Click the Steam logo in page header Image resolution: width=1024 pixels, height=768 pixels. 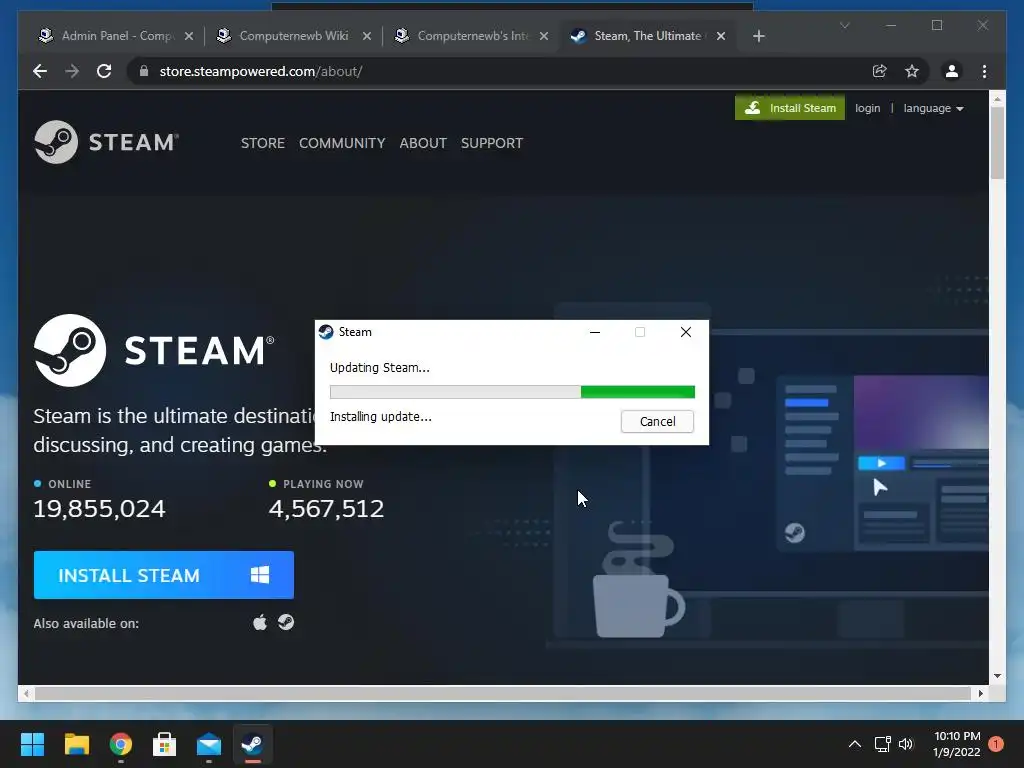click(106, 142)
